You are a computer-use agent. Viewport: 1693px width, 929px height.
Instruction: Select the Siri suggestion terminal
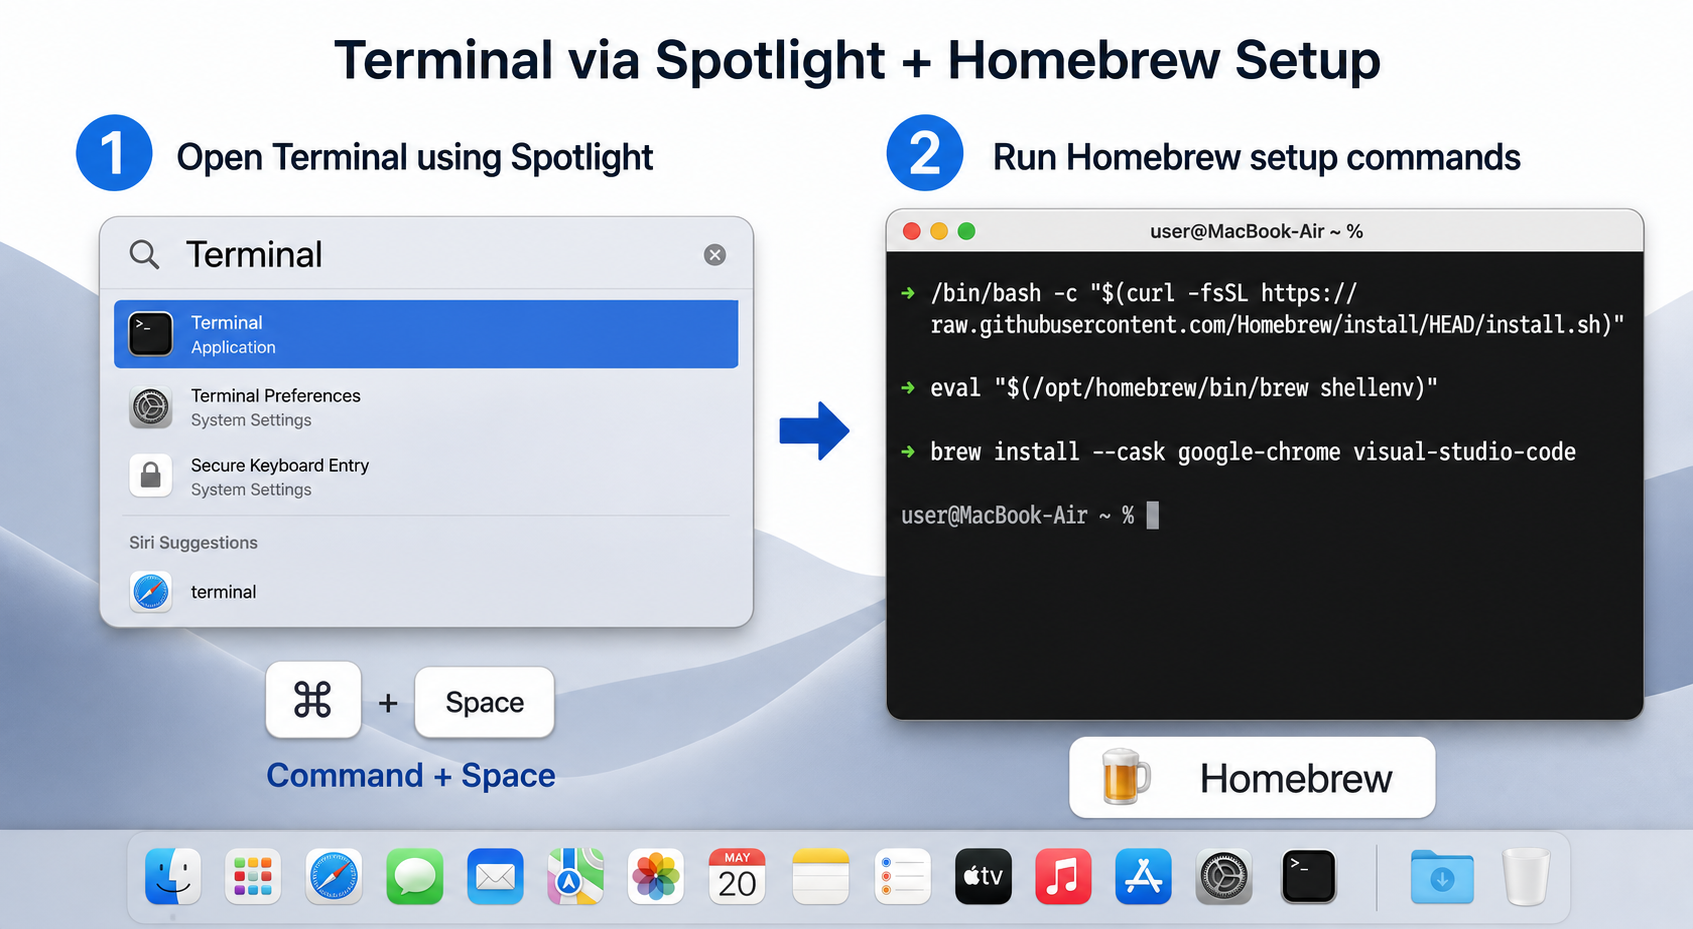click(x=426, y=592)
